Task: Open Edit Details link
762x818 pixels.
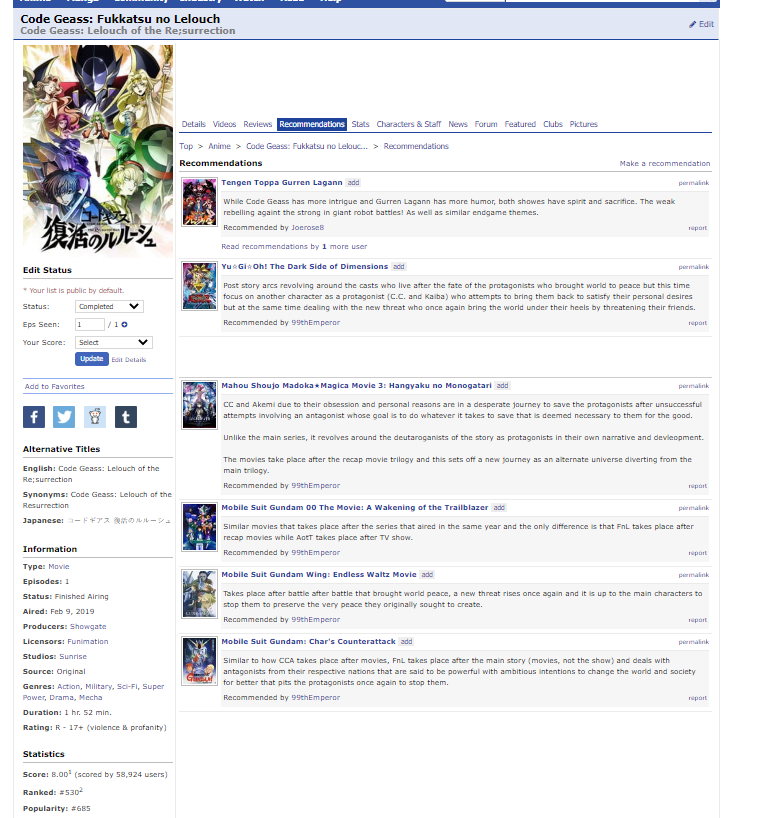Action: tap(129, 359)
